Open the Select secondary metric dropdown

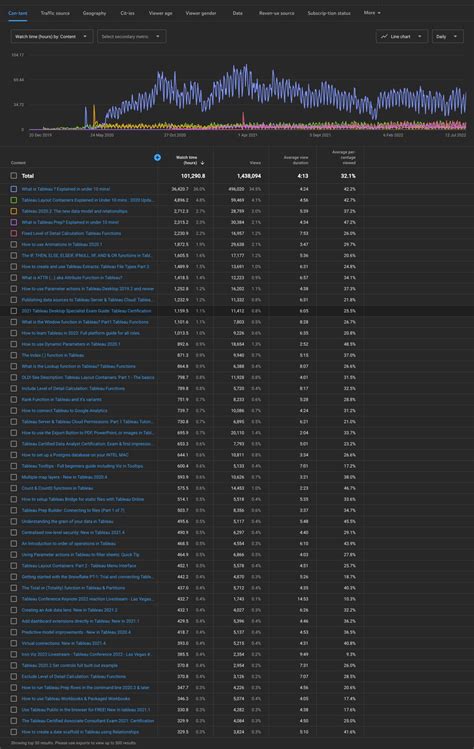131,36
